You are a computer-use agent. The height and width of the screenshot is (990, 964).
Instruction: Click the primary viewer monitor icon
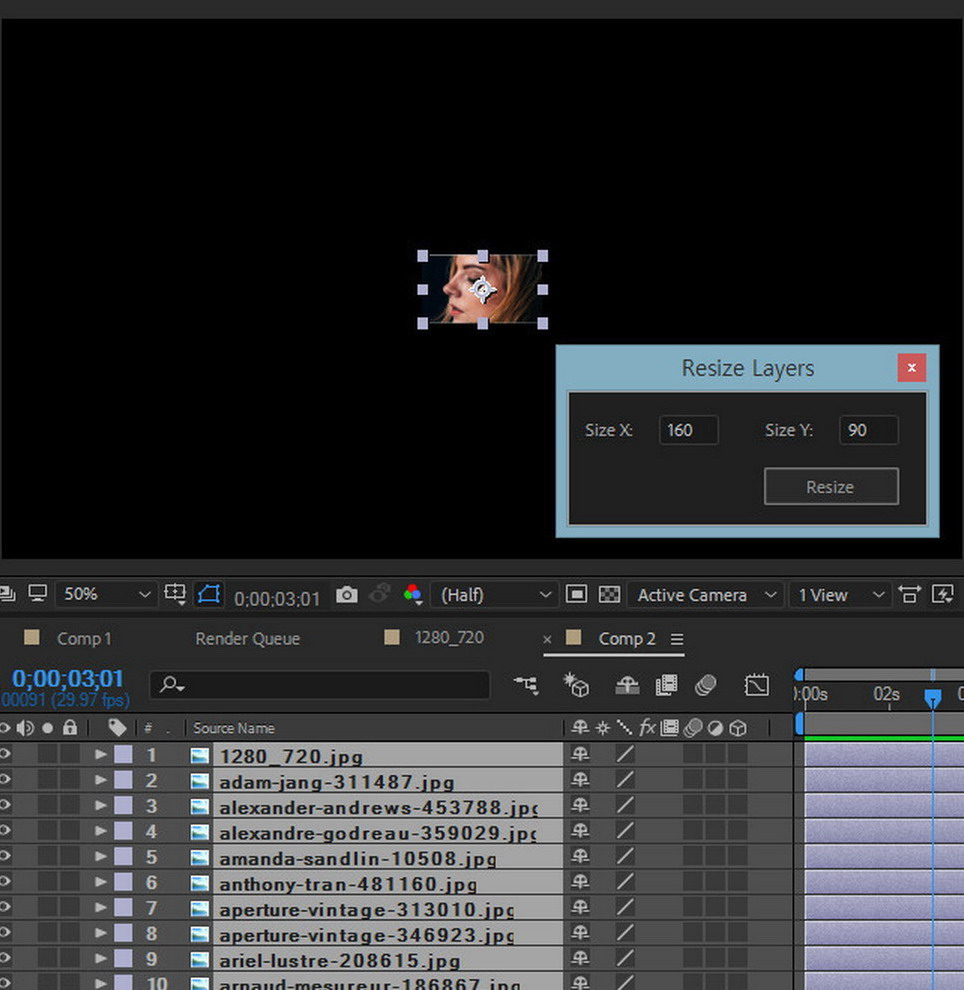click(38, 593)
